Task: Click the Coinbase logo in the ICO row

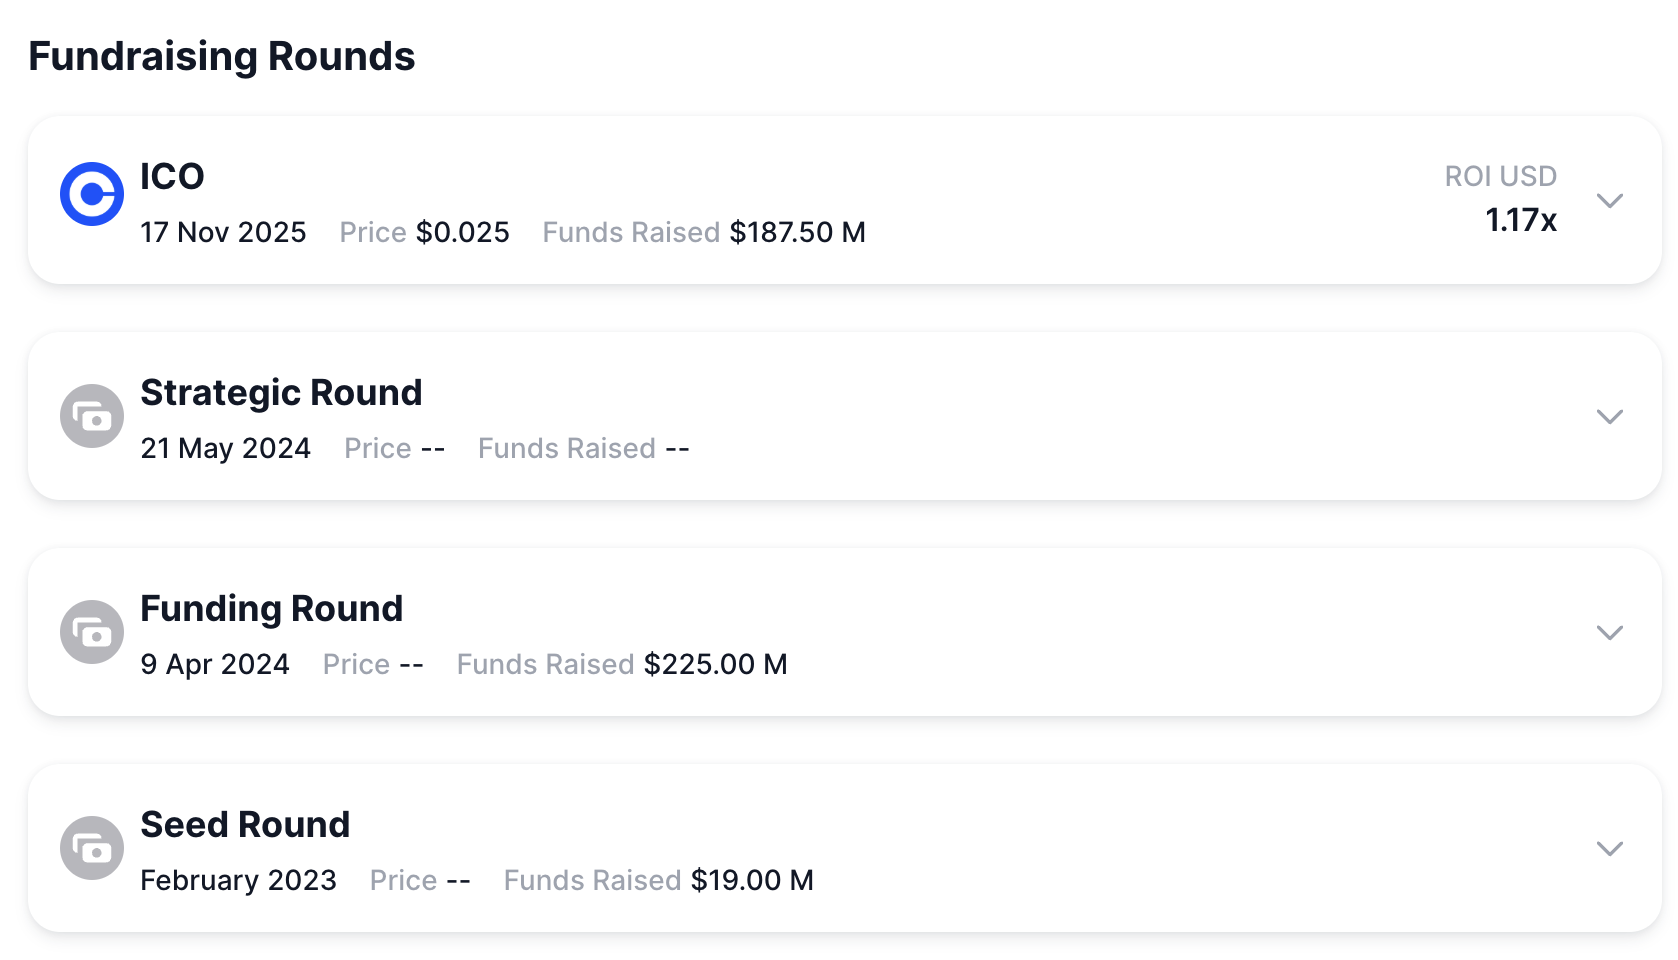Action: pos(91,194)
